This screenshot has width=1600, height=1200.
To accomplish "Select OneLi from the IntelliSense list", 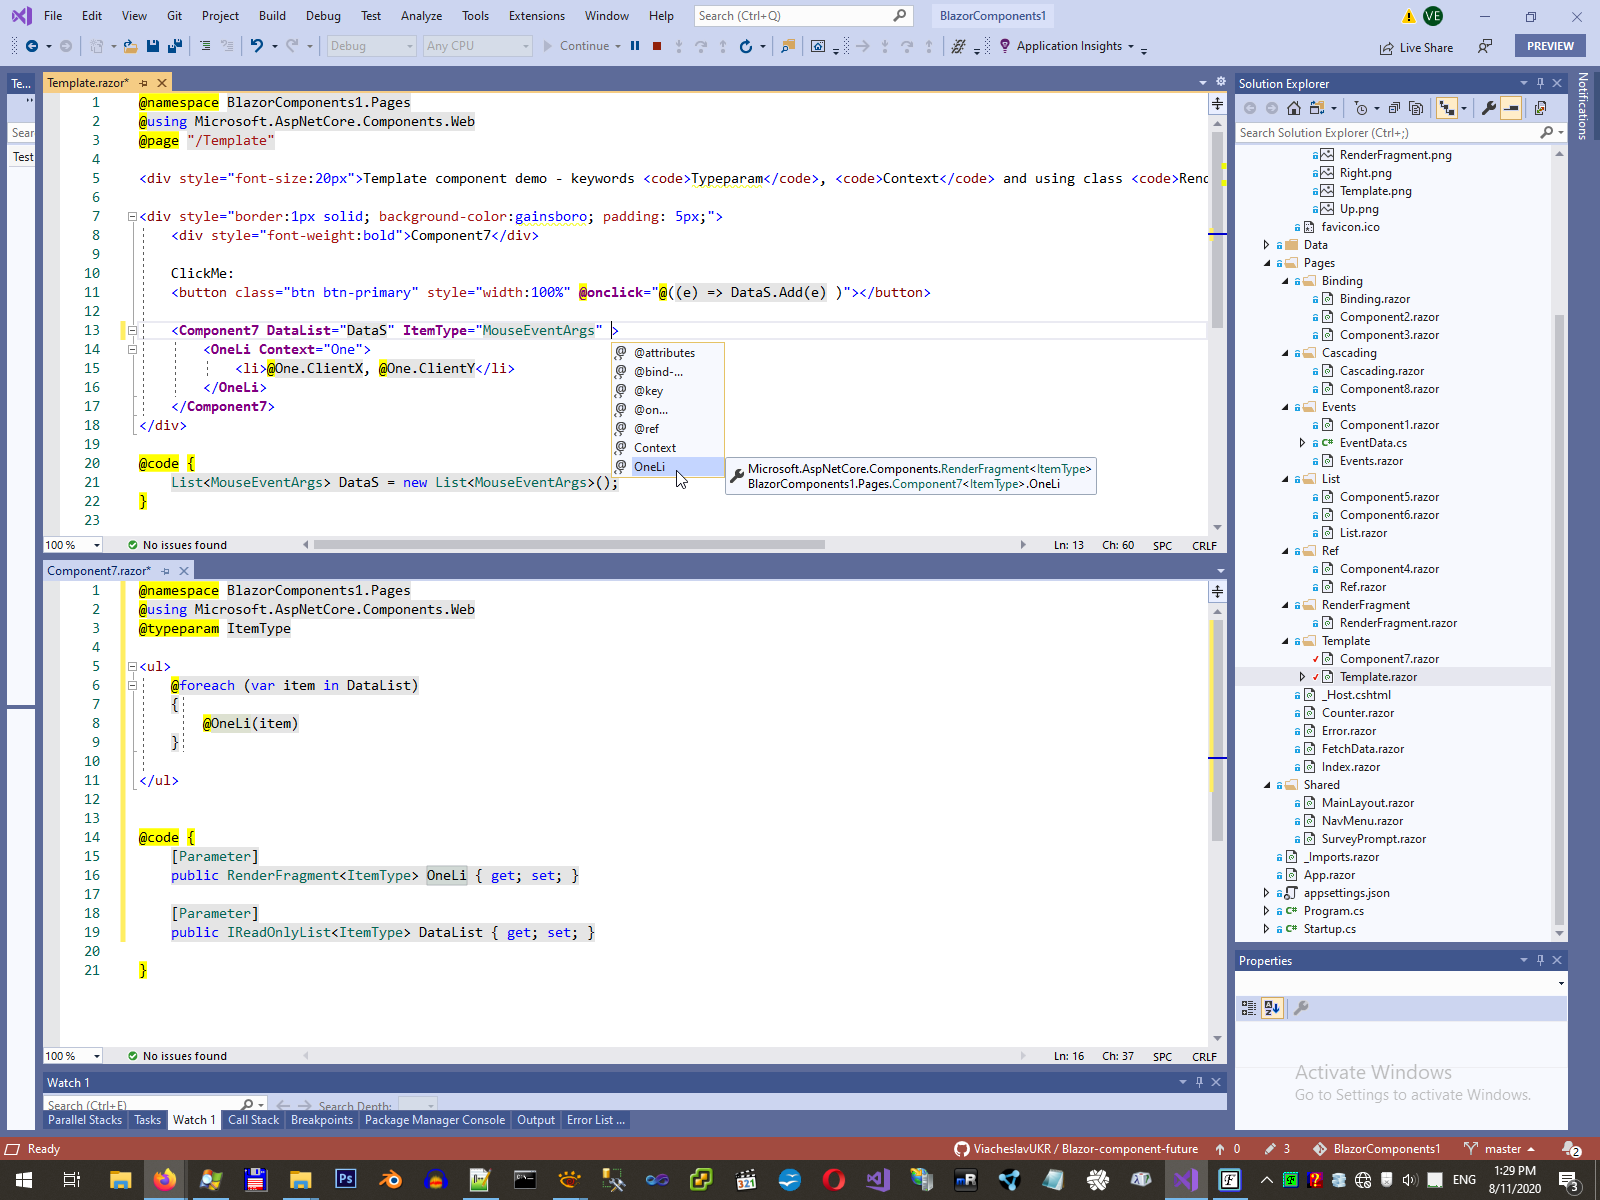I will 650,467.
